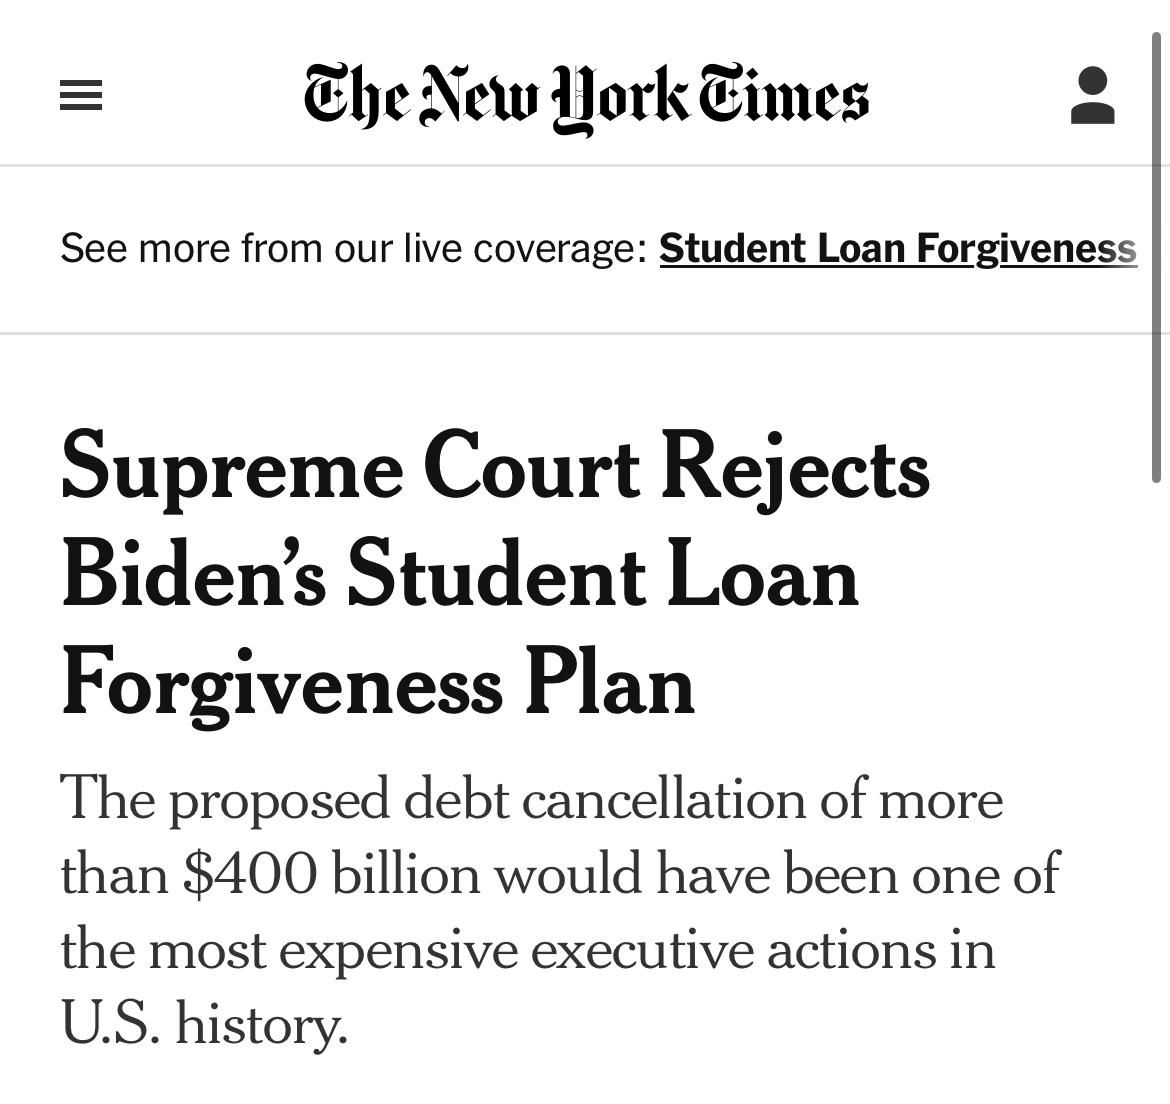Click the "$400 billion" figure in the summary

tap(331, 874)
